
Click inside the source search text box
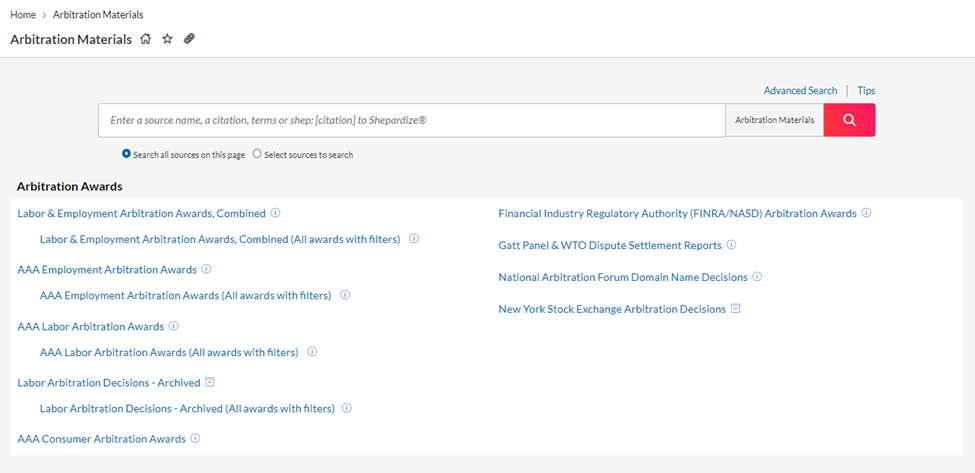412,120
